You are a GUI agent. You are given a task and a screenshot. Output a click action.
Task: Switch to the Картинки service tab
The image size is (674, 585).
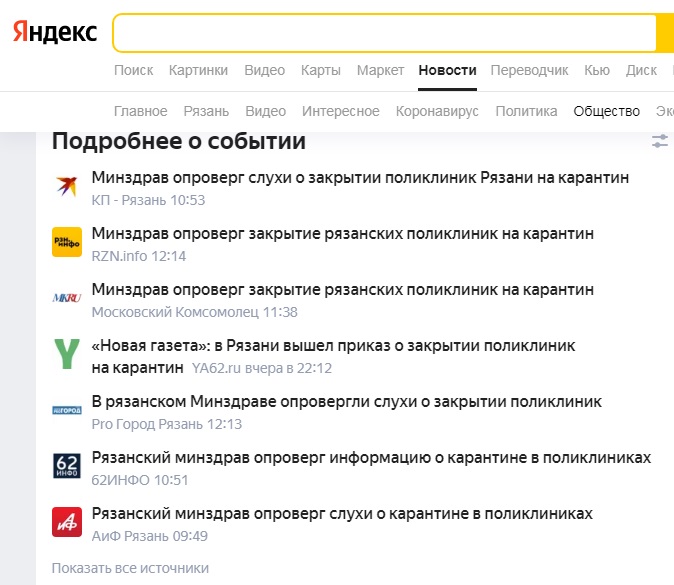pos(198,70)
